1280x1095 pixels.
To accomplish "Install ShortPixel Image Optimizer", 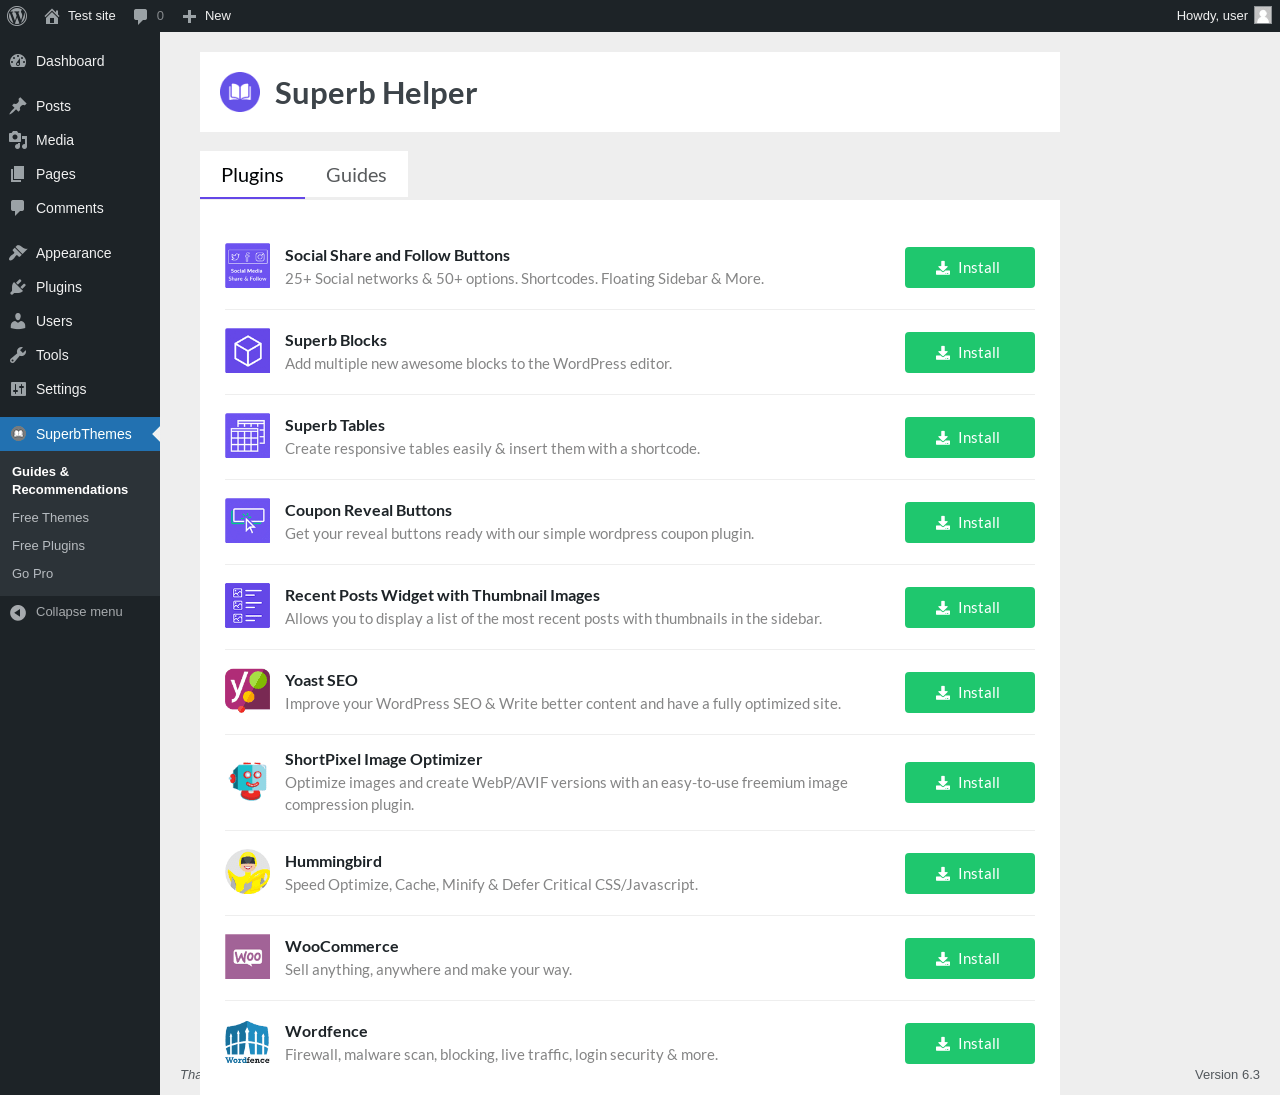I will click(970, 782).
